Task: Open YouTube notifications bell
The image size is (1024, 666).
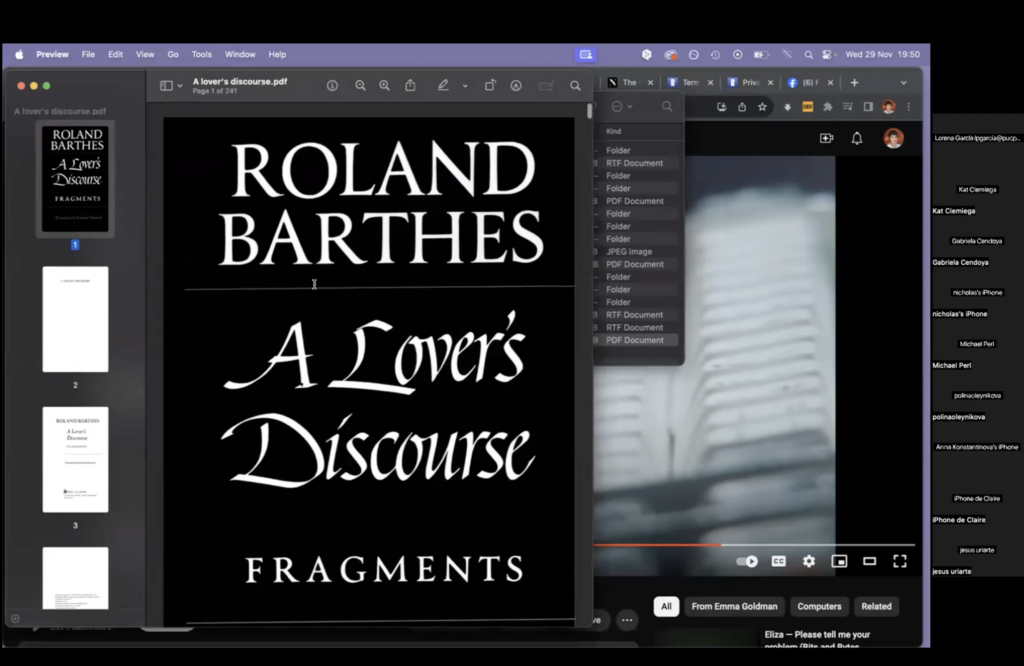Action: pyautogui.click(x=857, y=138)
